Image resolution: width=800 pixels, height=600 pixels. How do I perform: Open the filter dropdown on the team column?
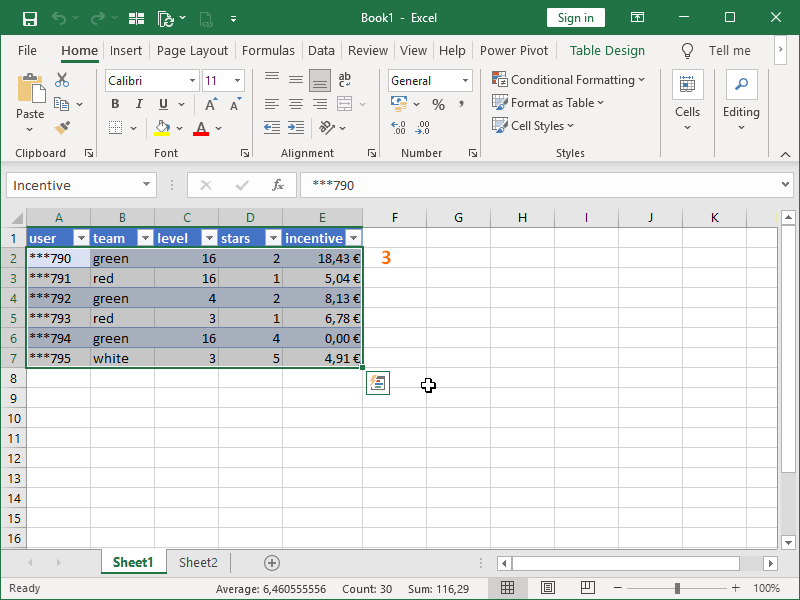tap(145, 238)
